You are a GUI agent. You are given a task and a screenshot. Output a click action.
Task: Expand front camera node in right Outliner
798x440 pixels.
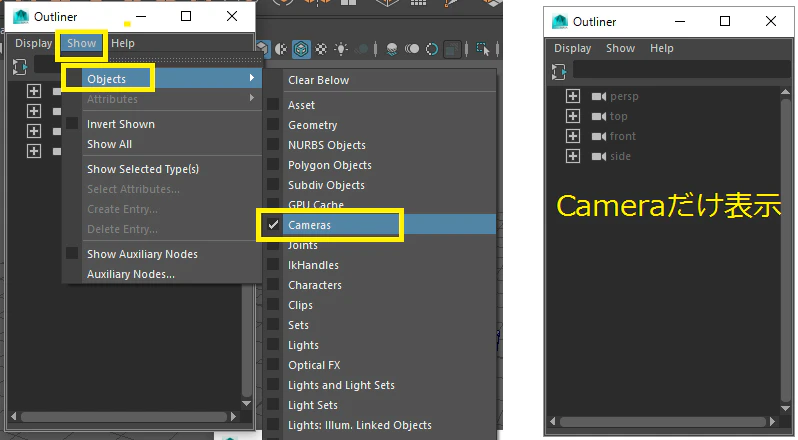[573, 136]
